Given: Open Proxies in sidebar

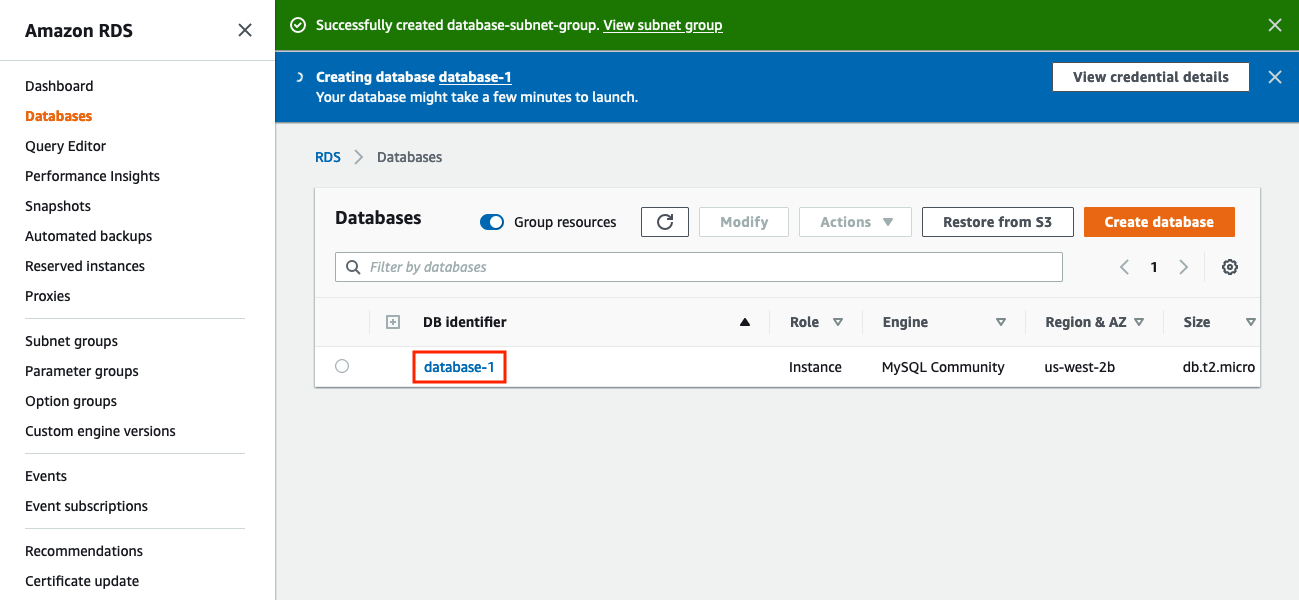Looking at the screenshot, I should [x=48, y=296].
